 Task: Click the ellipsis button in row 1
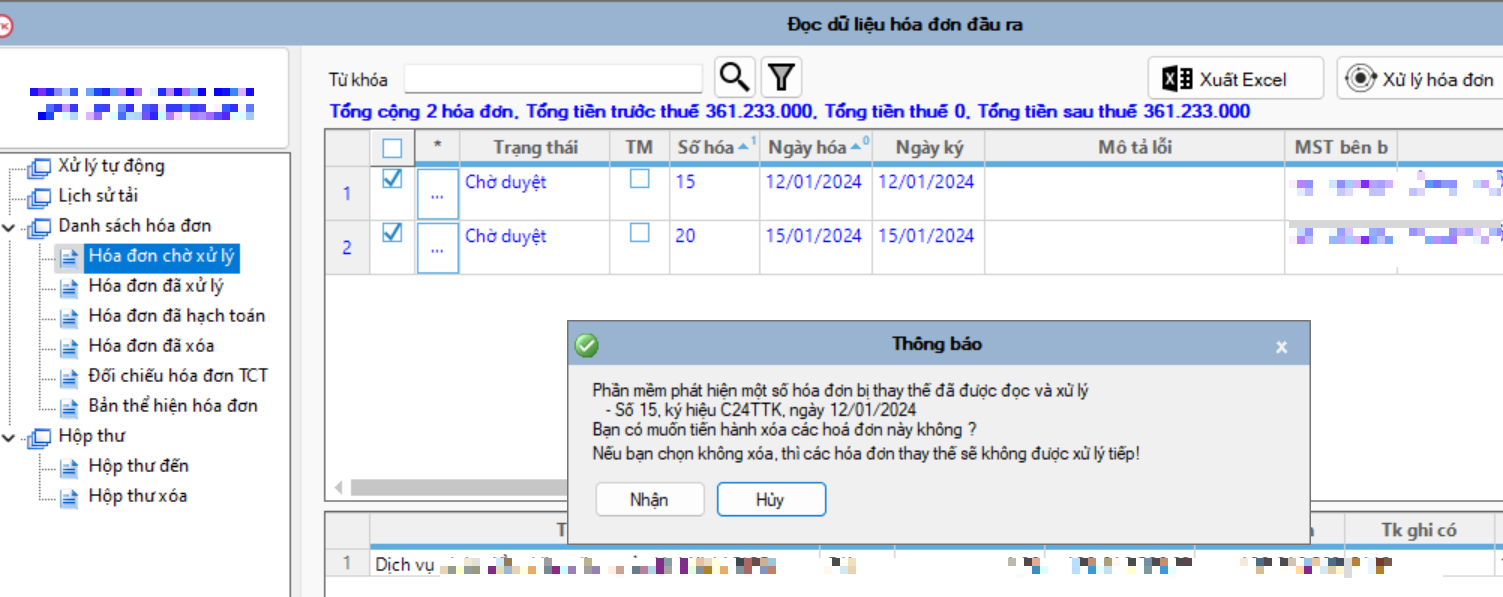437,195
